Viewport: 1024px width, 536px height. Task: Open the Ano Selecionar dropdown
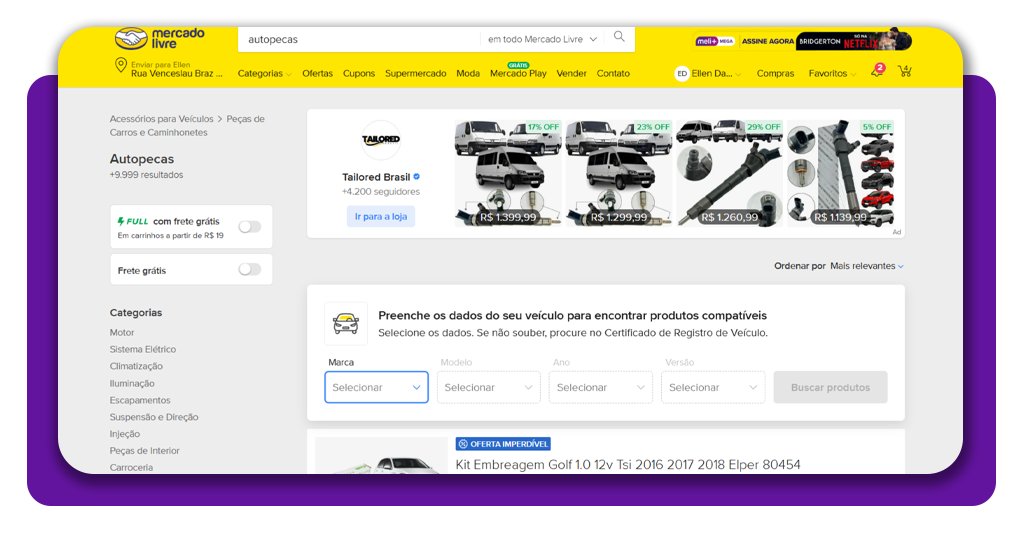[x=601, y=387]
